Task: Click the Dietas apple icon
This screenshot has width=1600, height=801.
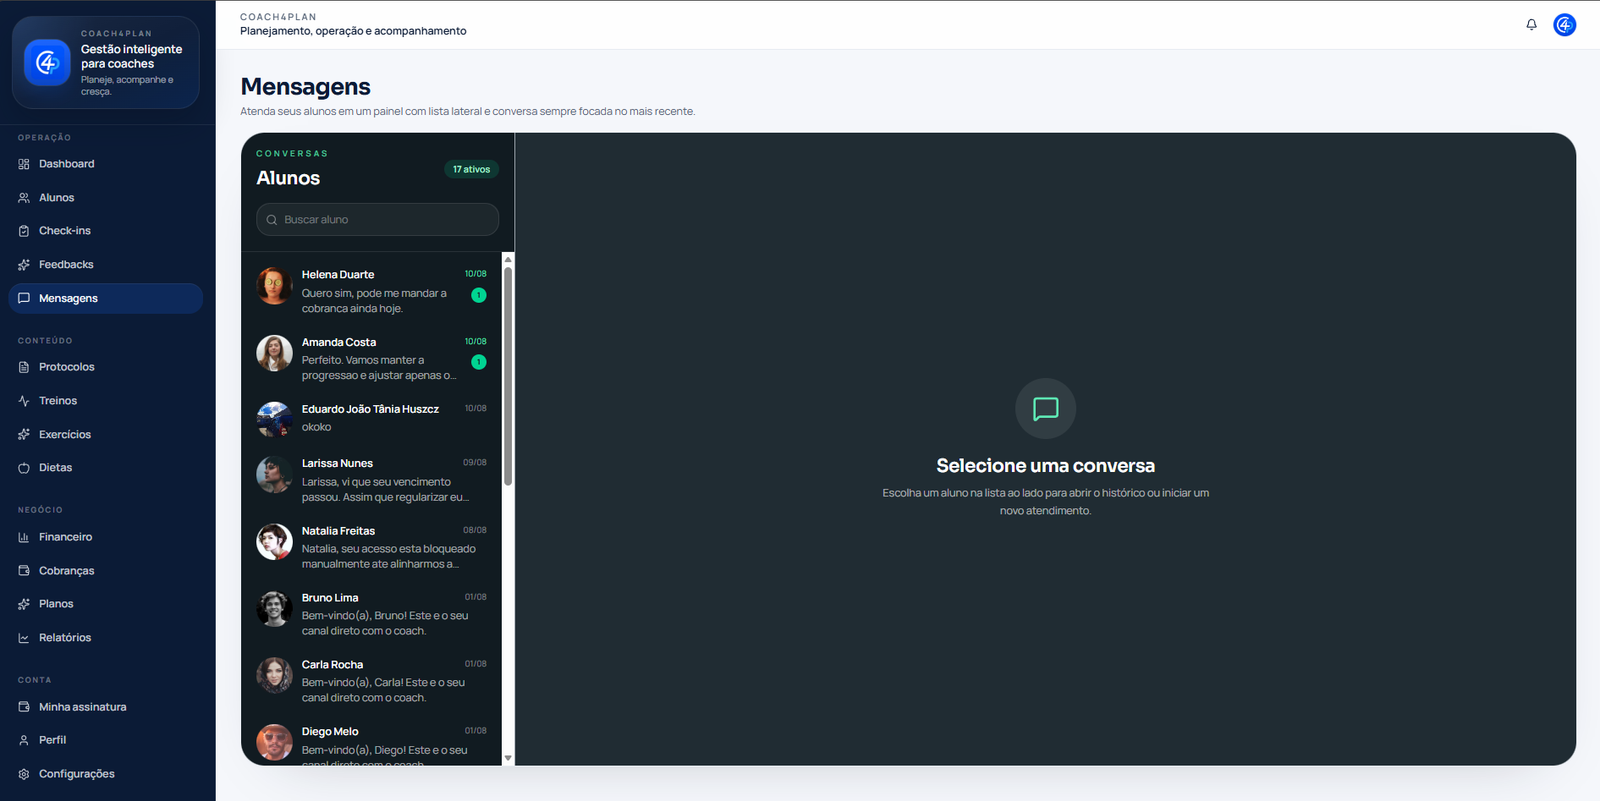Action: [x=24, y=468]
